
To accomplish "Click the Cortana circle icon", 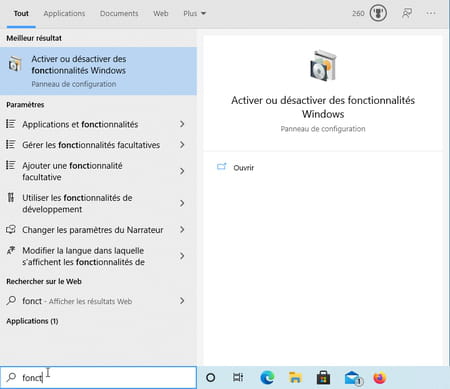I will (211, 378).
